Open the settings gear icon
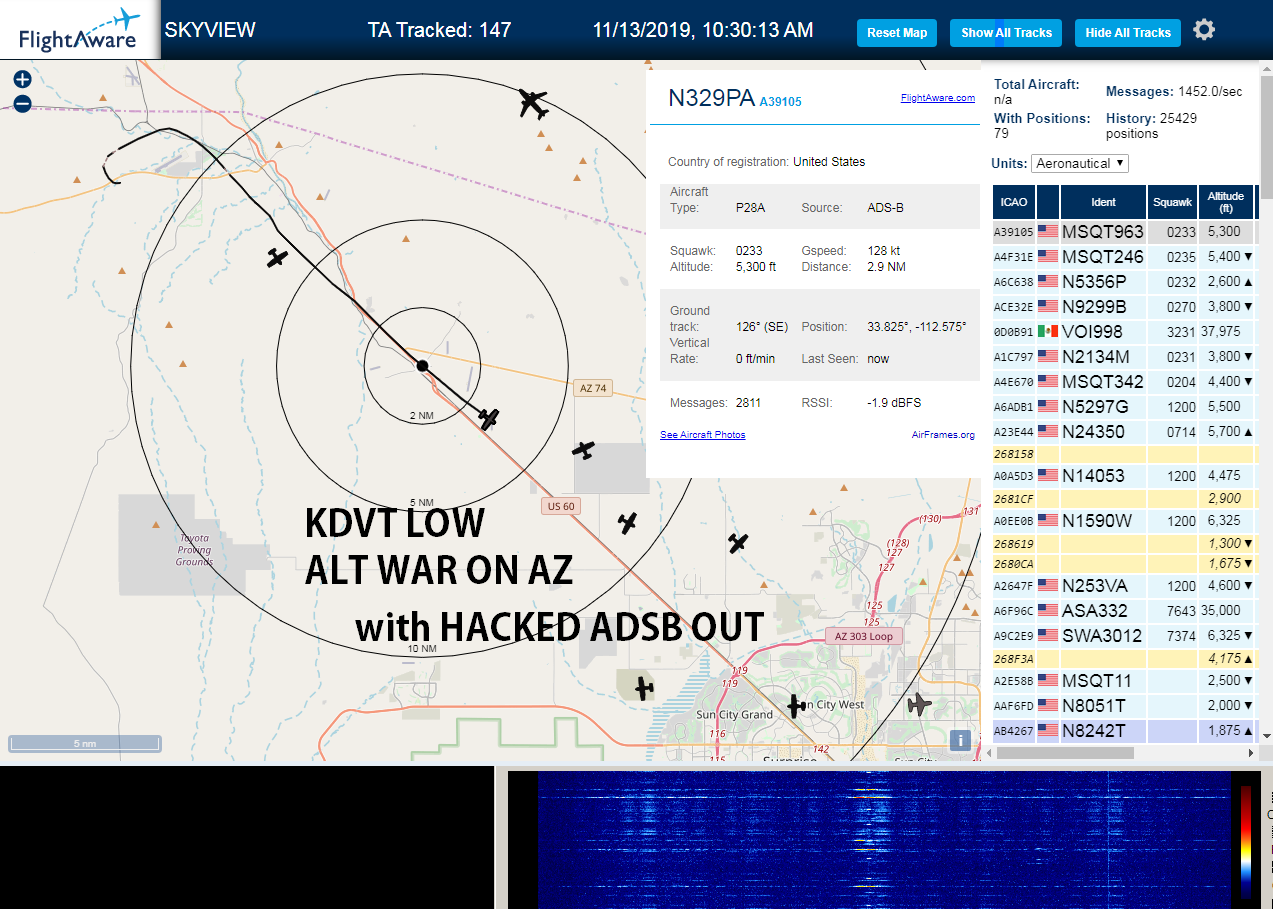The width and height of the screenshot is (1273, 909). 1204,30
